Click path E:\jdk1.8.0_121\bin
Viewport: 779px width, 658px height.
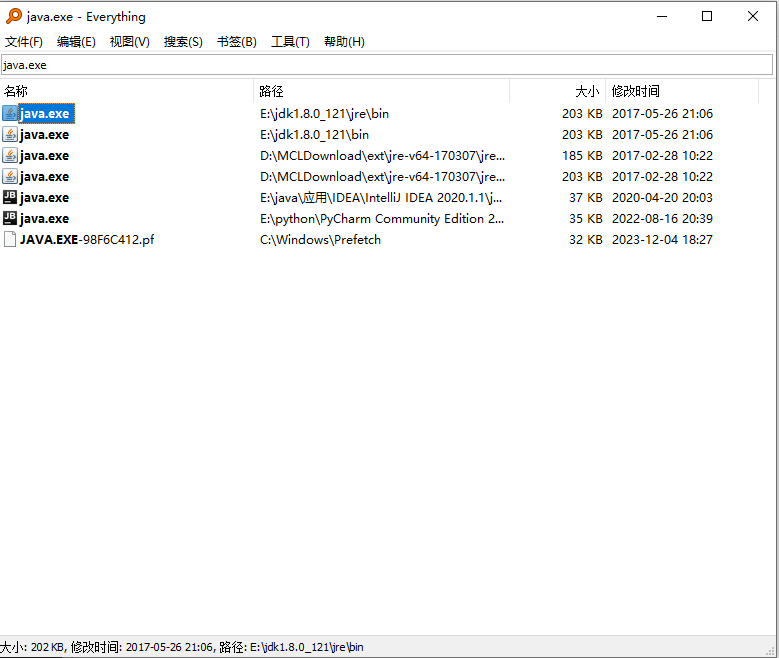click(314, 135)
